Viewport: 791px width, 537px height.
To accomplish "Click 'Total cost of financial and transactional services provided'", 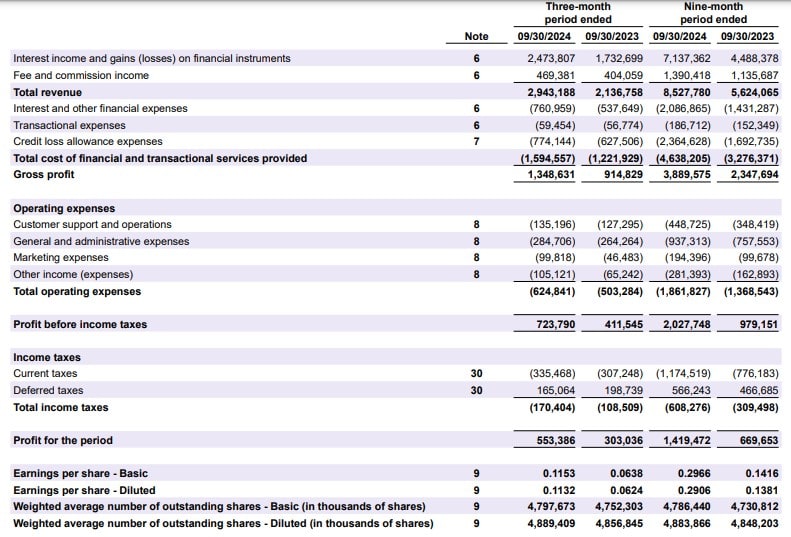I will click(160, 158).
